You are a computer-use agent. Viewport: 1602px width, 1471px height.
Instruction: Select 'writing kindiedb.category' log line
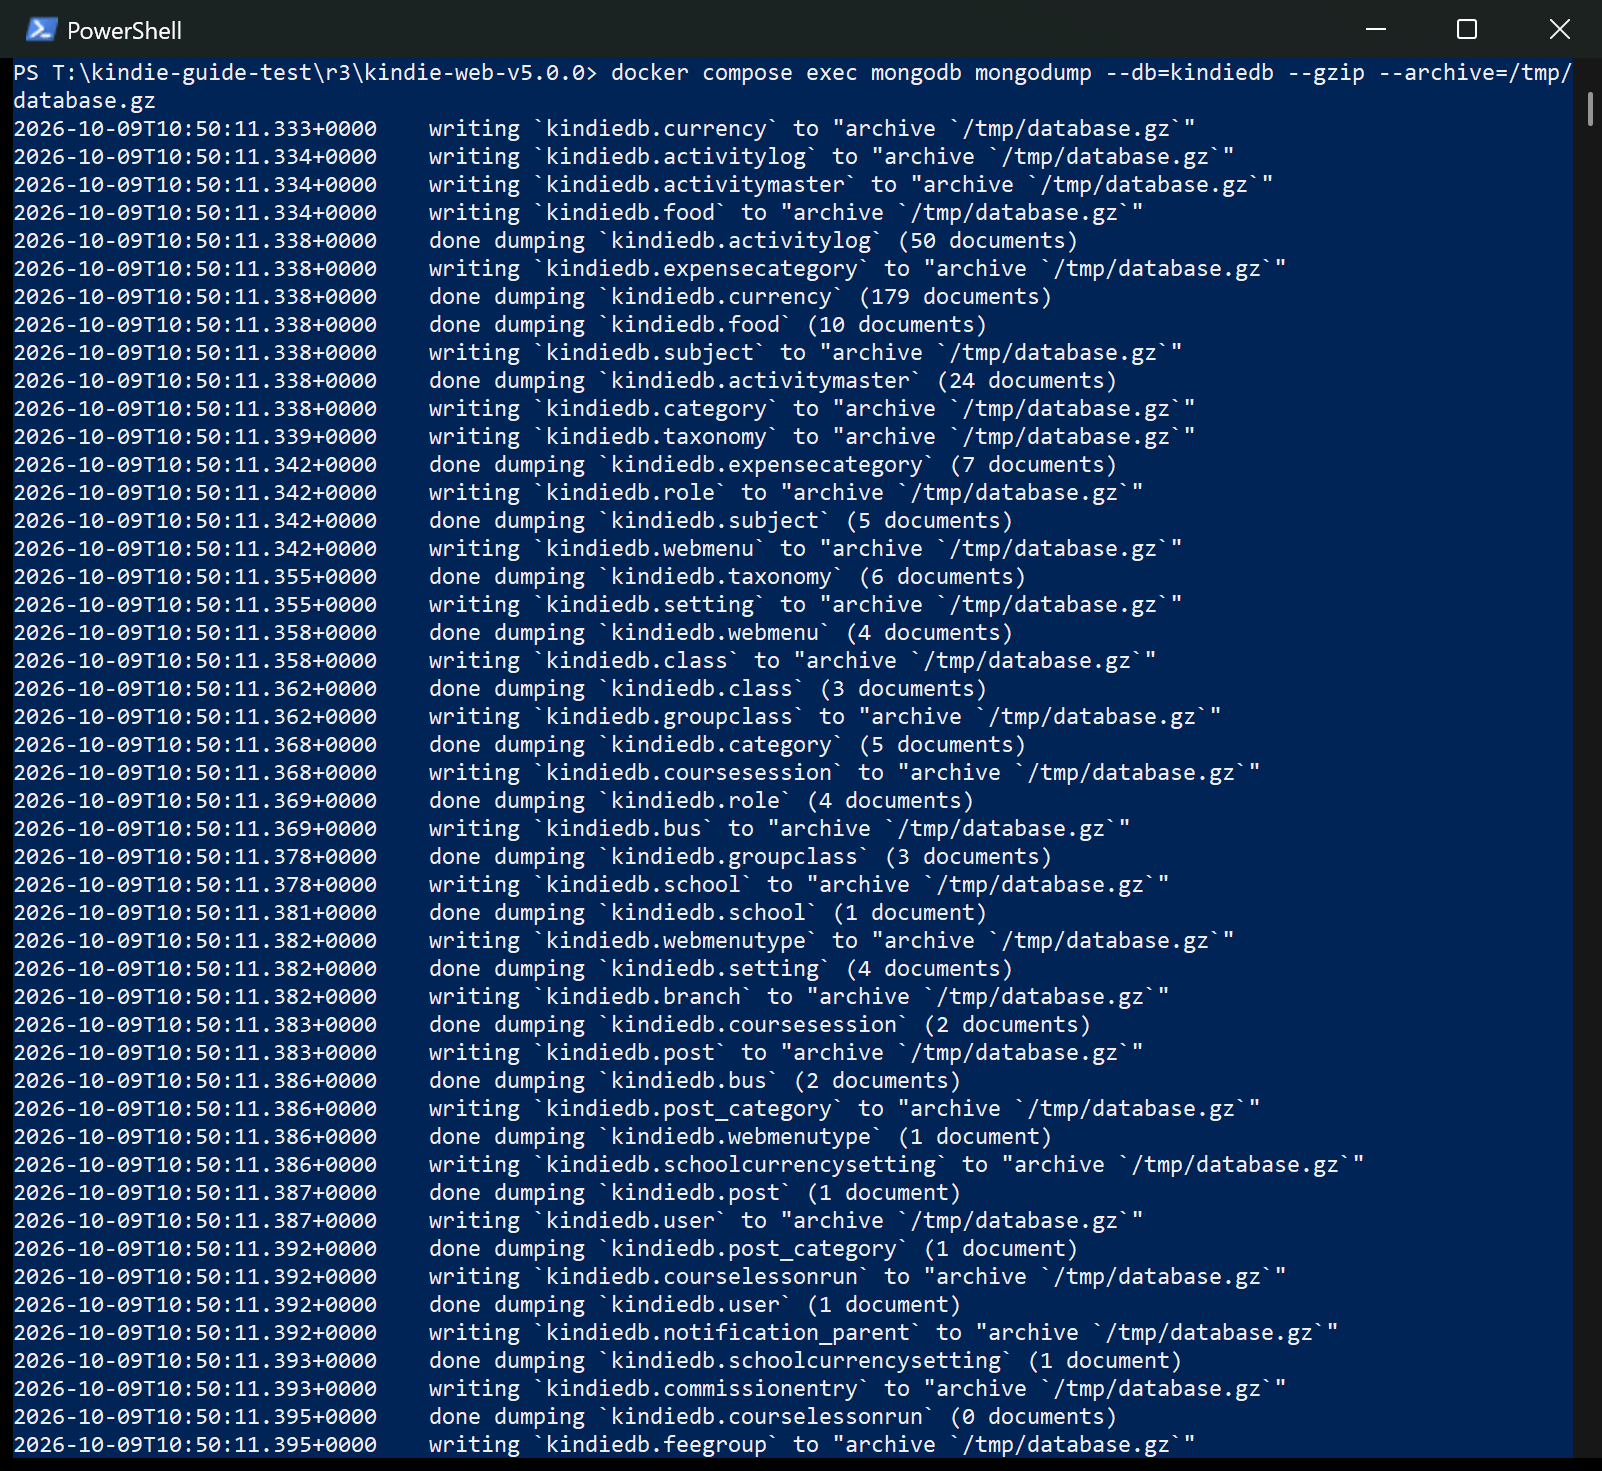pos(604,409)
